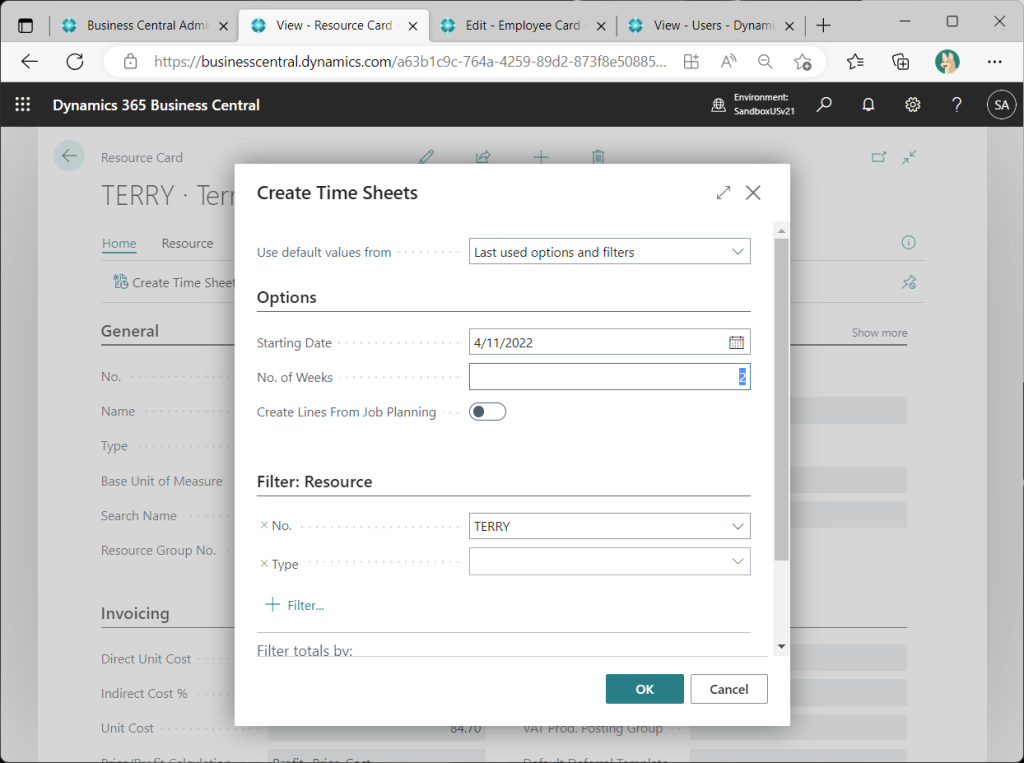
Task: Open a new browser tab
Action: 824,25
